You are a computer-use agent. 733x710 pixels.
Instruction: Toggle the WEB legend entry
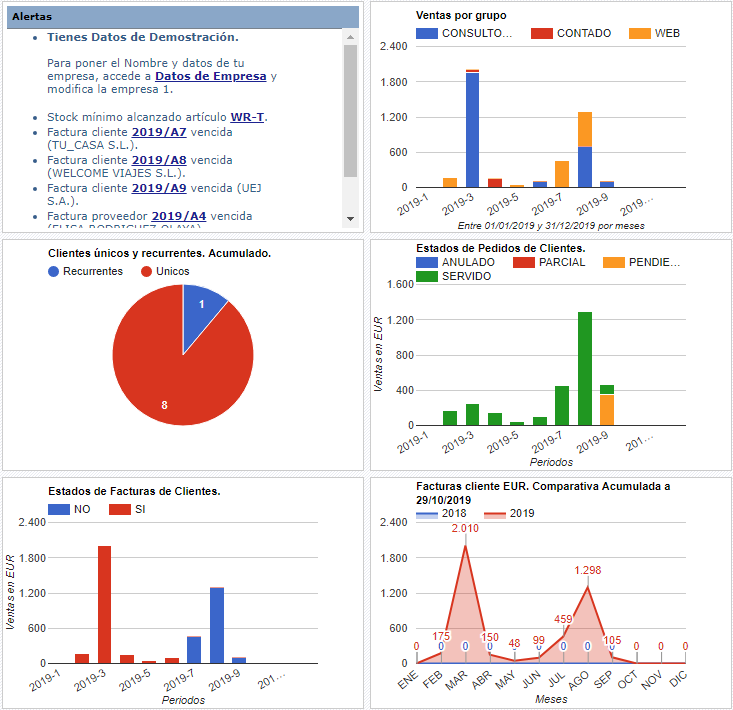tap(667, 33)
